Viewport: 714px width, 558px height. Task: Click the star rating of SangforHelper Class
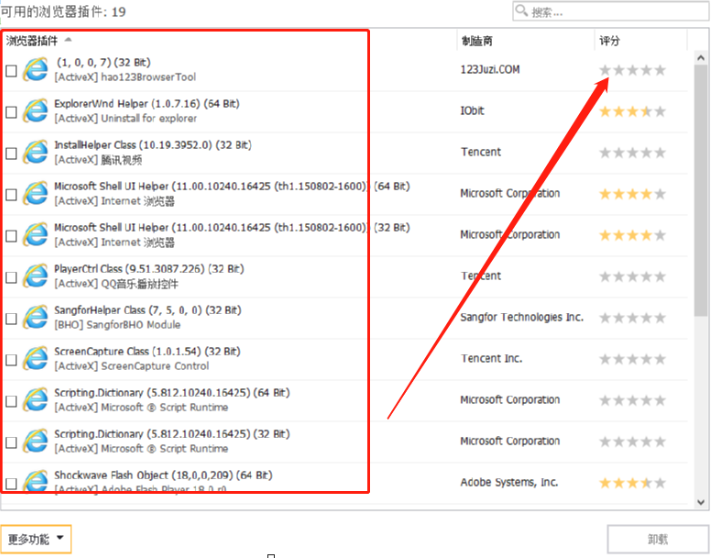coord(632,318)
